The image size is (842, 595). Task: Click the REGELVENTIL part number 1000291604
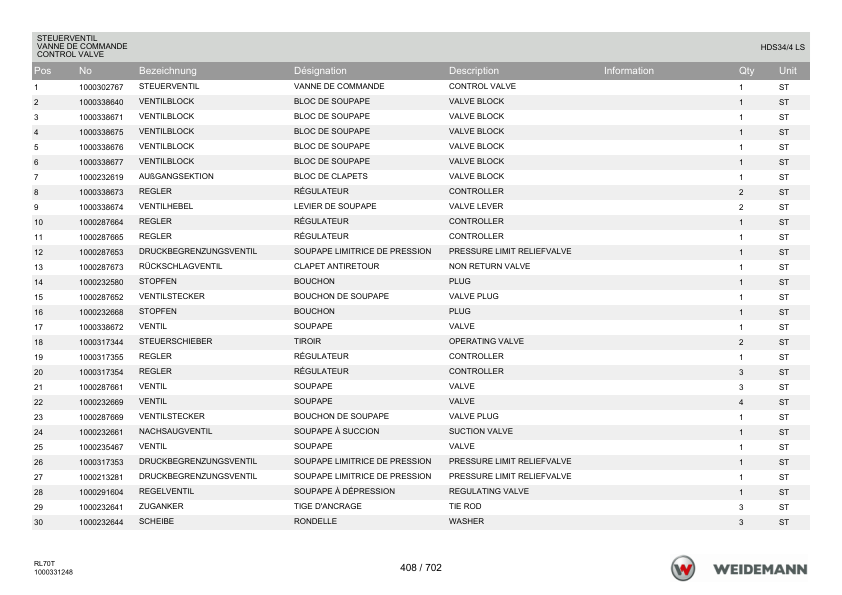click(101, 492)
